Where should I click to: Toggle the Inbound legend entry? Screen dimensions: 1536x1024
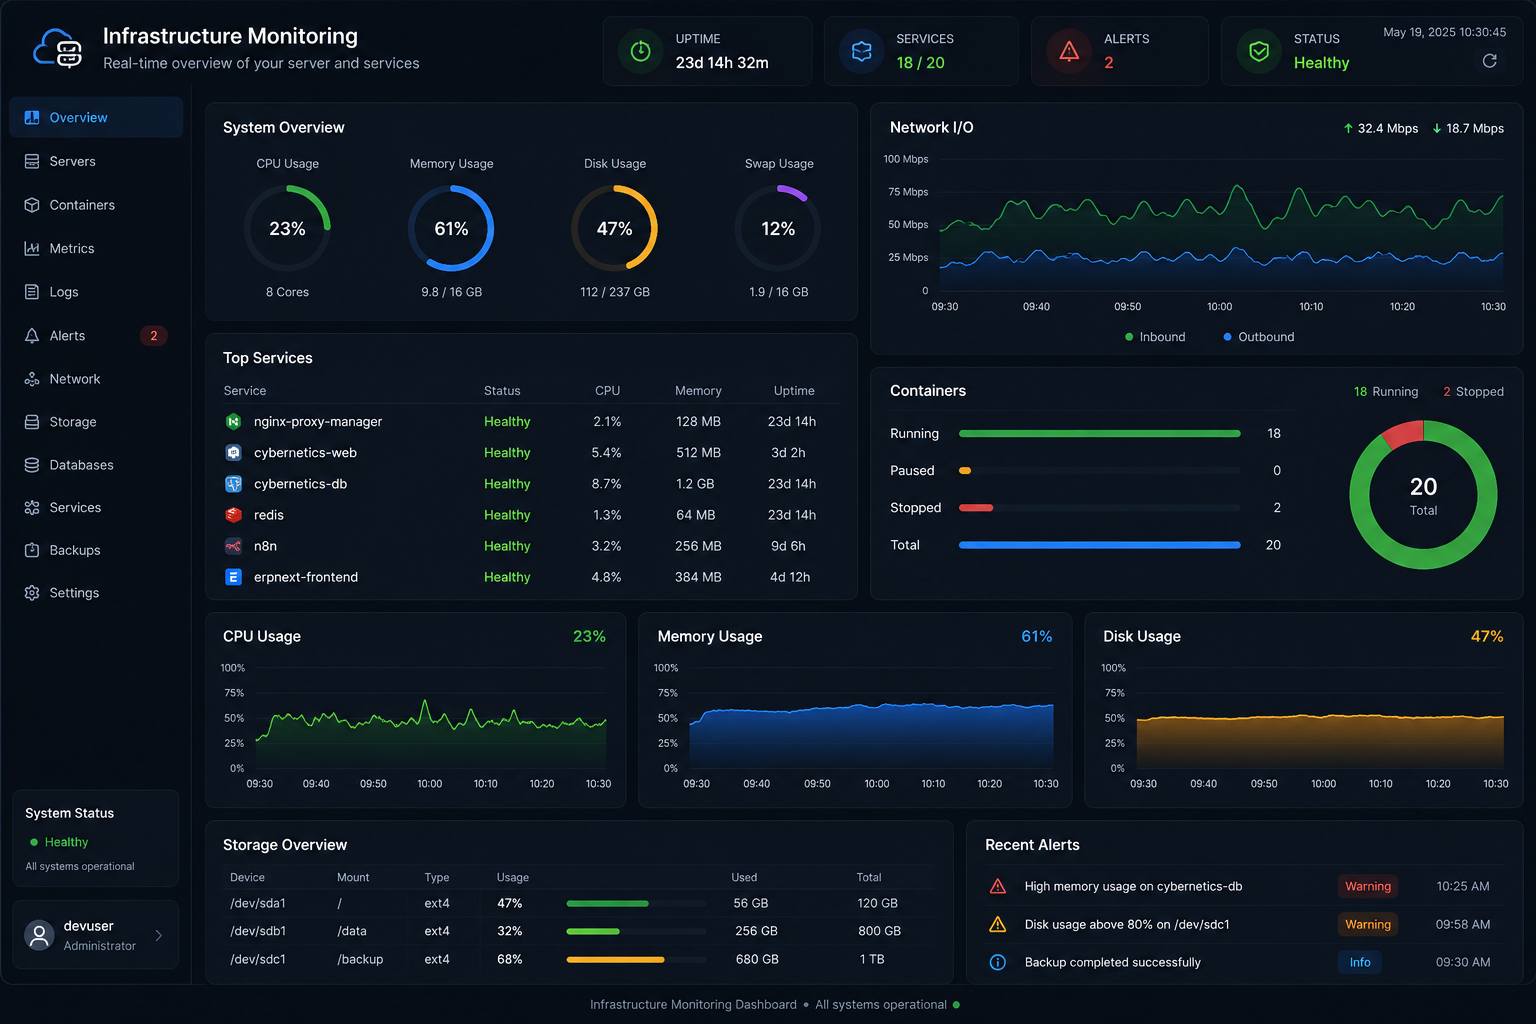coord(1155,337)
